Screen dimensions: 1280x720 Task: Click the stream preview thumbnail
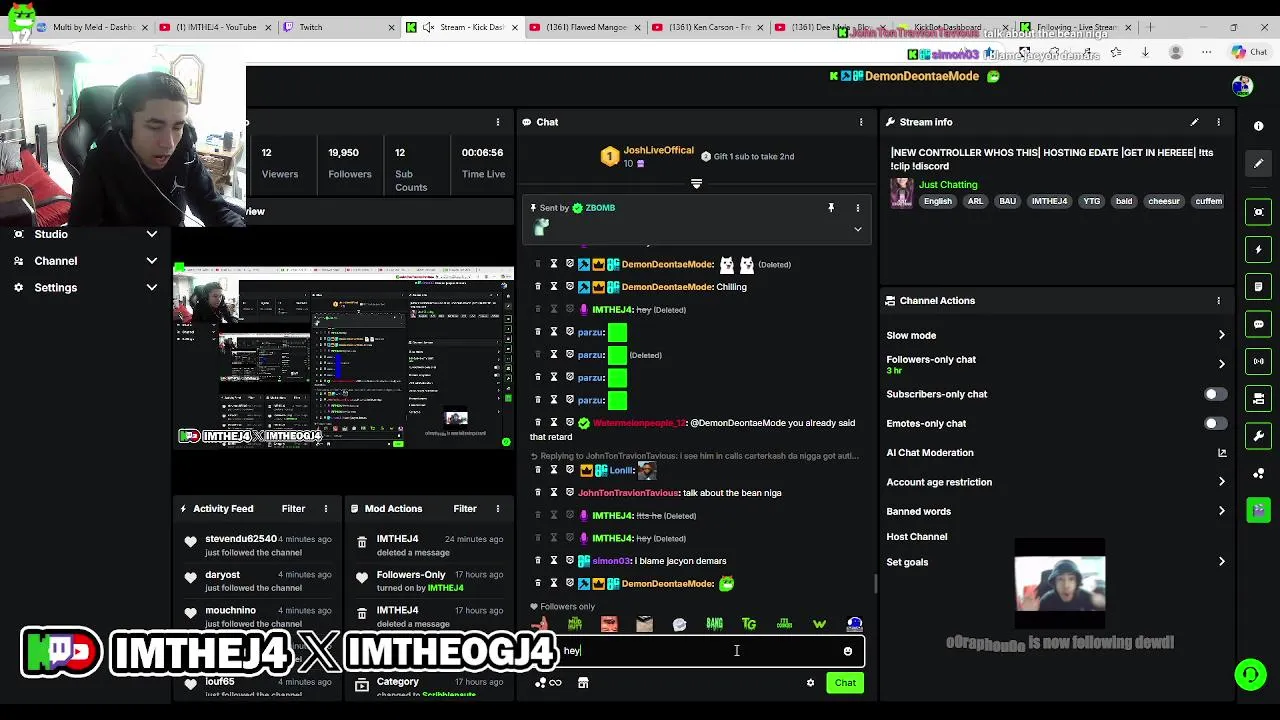click(x=343, y=357)
